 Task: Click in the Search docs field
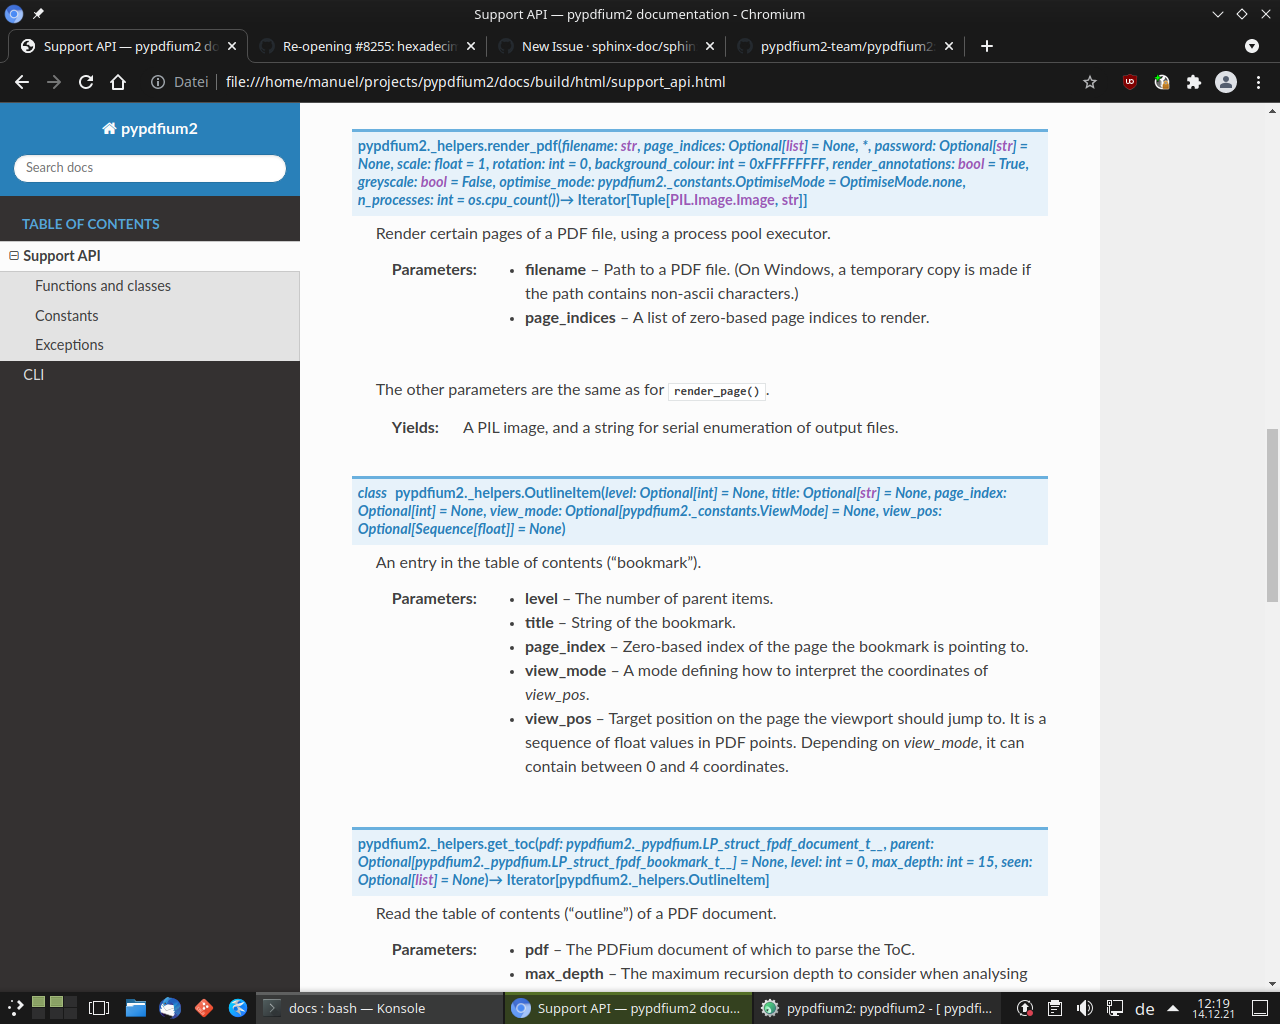tap(149, 167)
